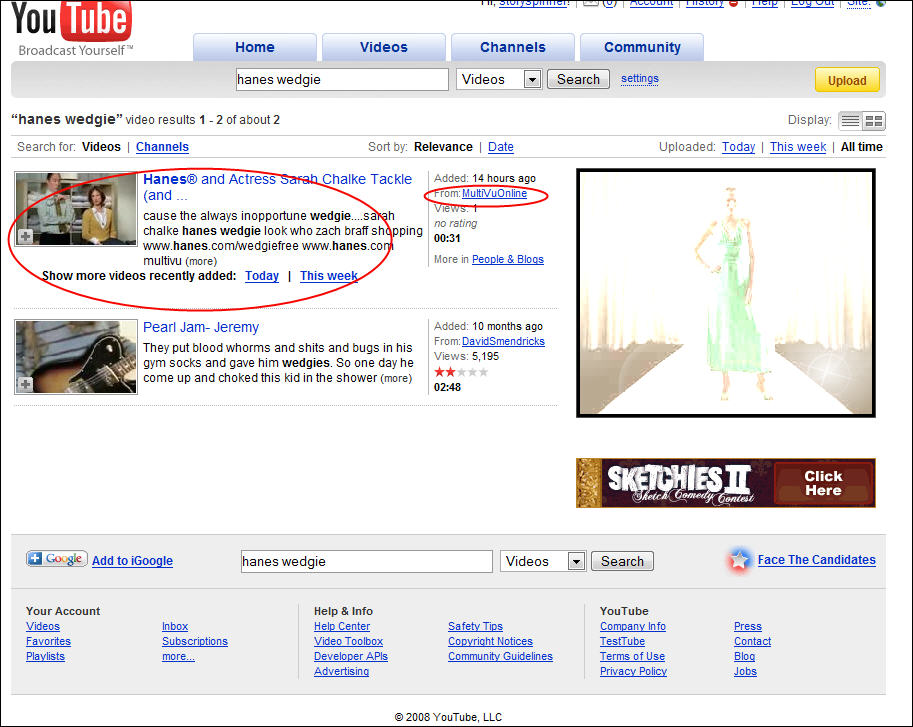Open the Channels tab

click(x=513, y=47)
